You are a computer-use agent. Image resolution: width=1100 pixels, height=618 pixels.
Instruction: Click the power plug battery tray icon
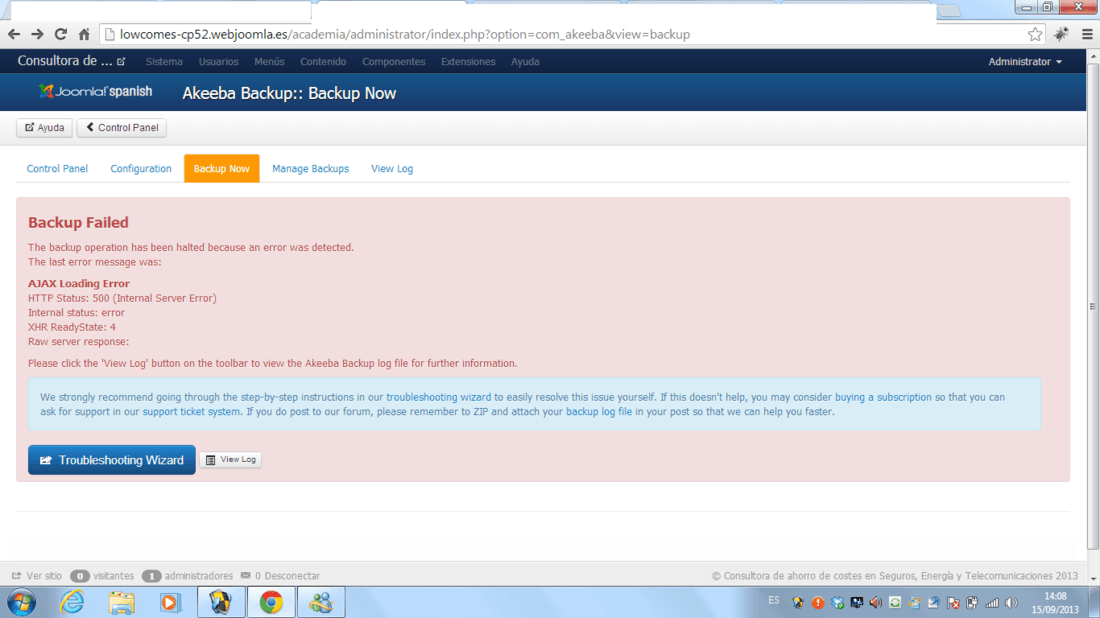click(x=972, y=603)
